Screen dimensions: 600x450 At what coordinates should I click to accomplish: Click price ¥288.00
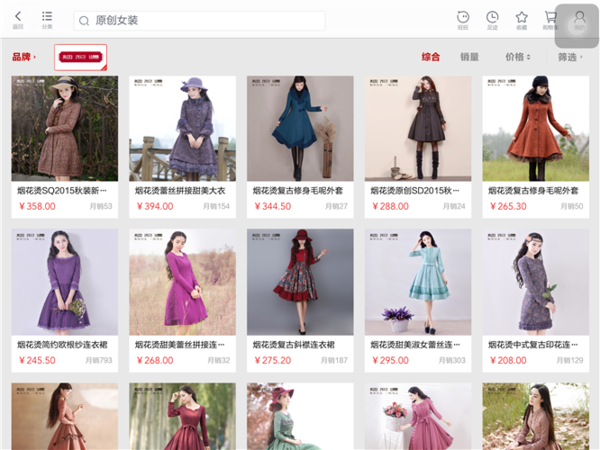pyautogui.click(x=390, y=206)
